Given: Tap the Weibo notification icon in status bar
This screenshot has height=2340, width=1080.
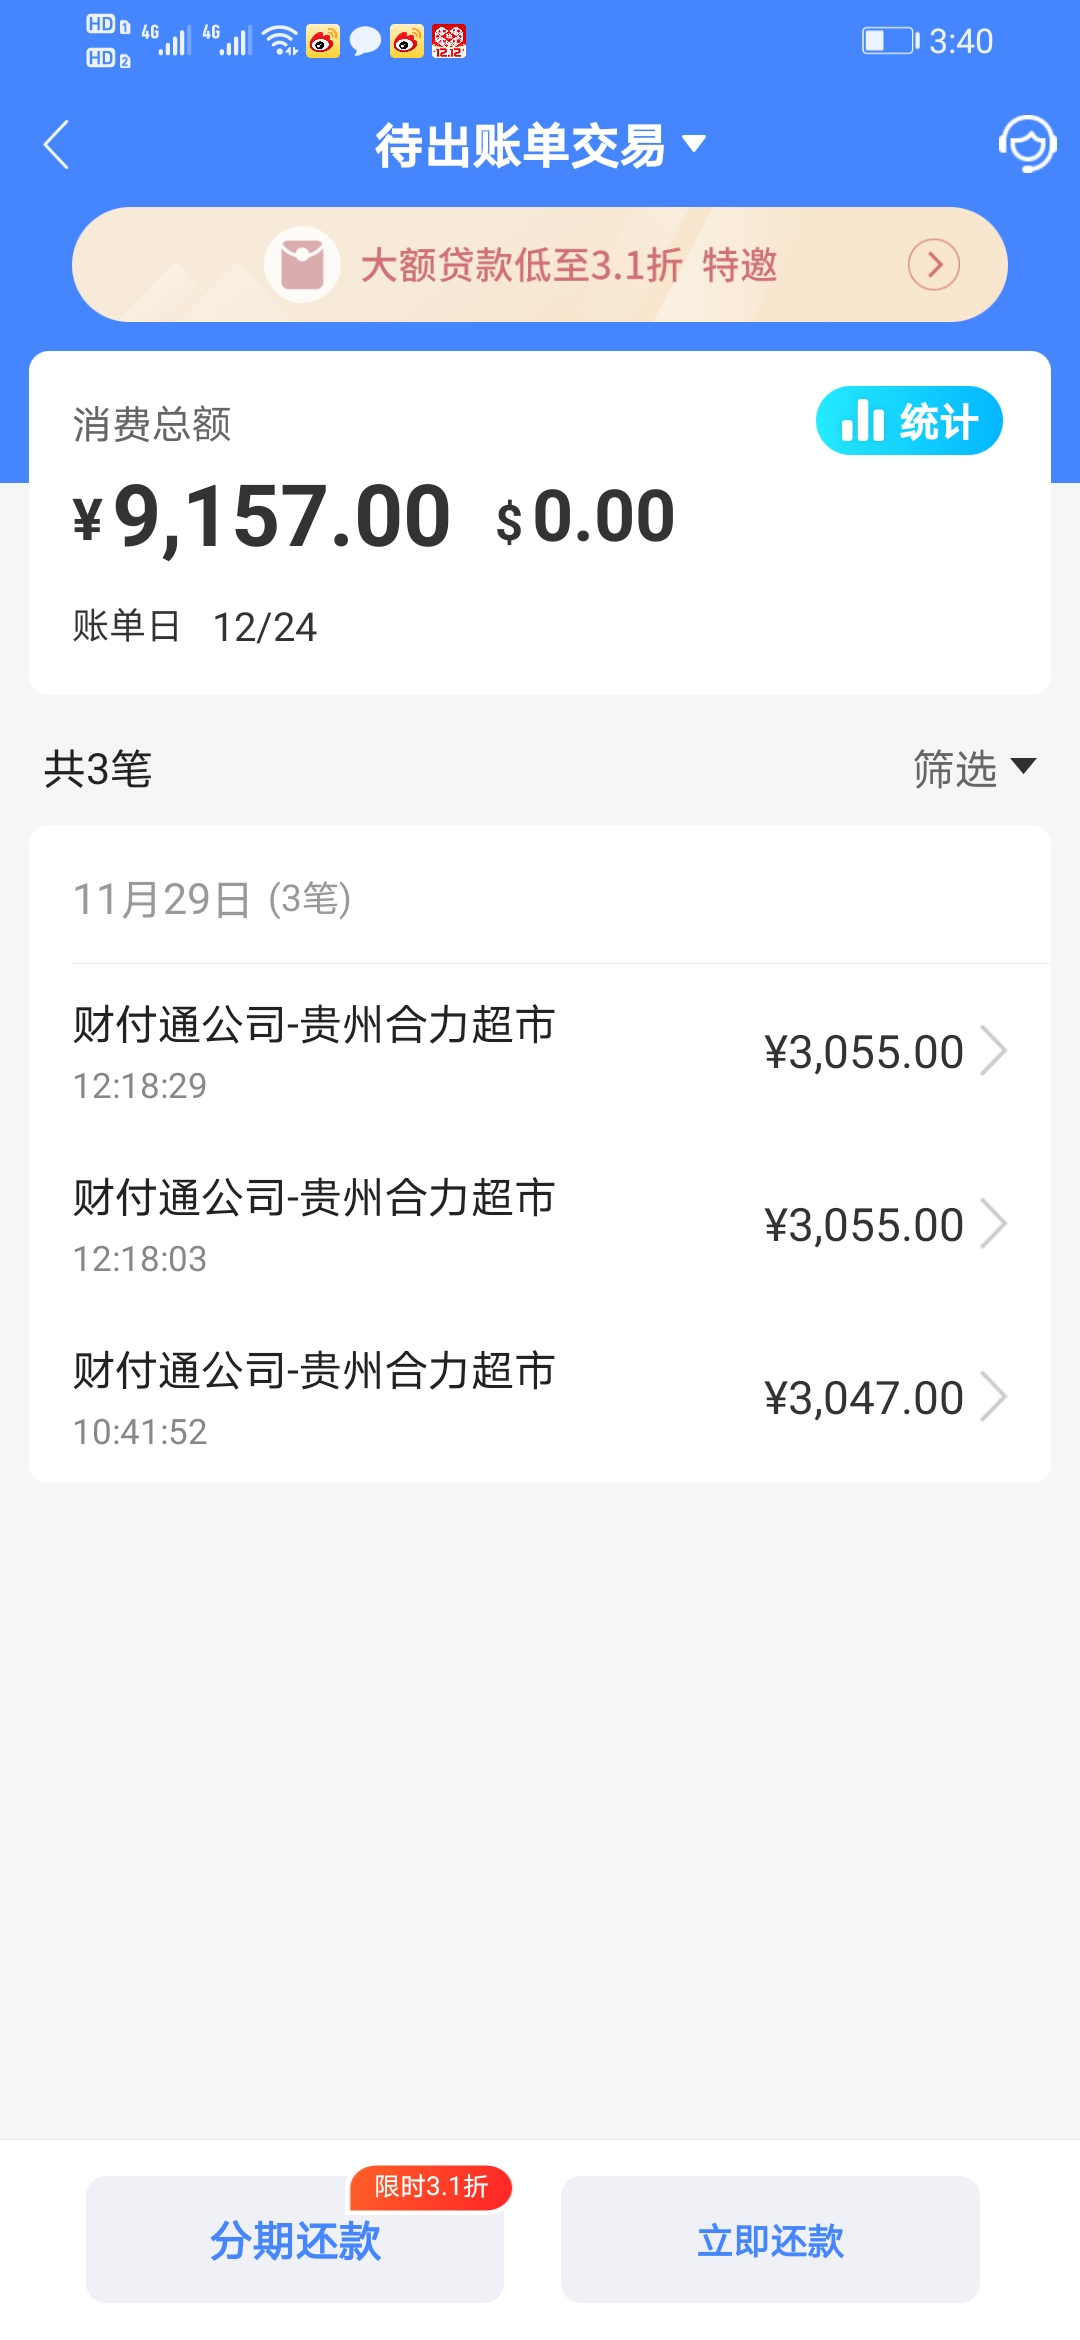Looking at the screenshot, I should 323,42.
